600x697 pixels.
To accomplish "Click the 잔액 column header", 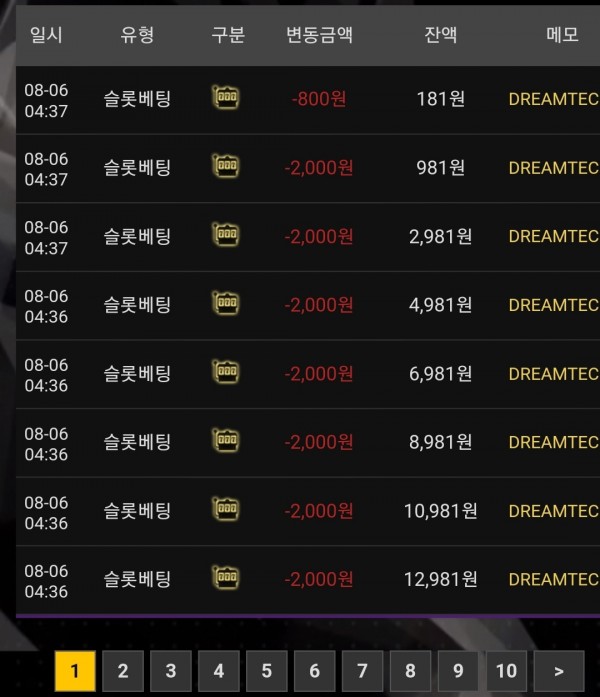I will (440, 35).
